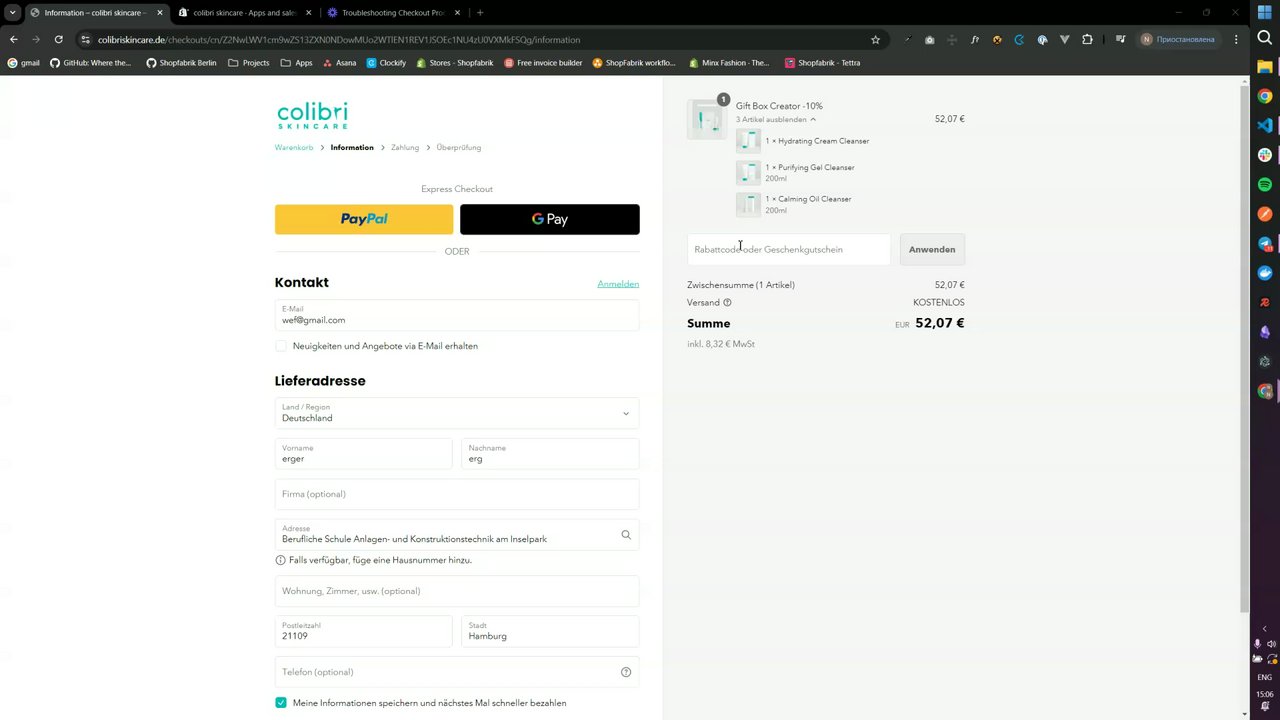Click the Firma (optional) field
This screenshot has width=1280, height=720.
point(457,494)
